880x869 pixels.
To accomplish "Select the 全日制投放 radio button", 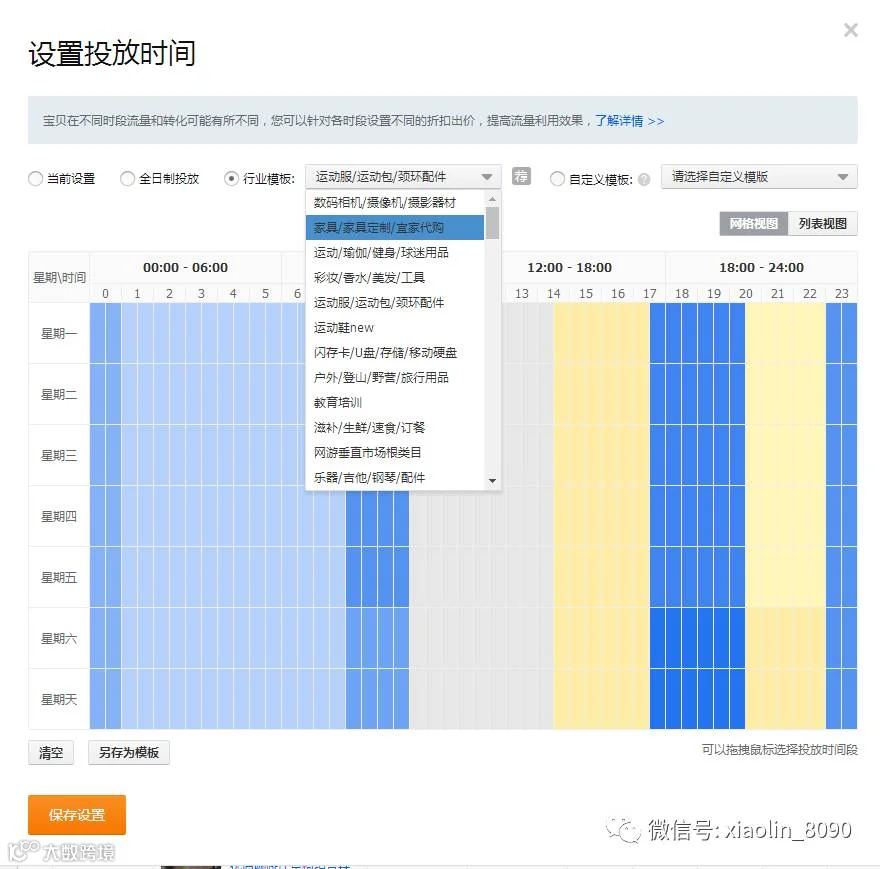I will pos(127,179).
